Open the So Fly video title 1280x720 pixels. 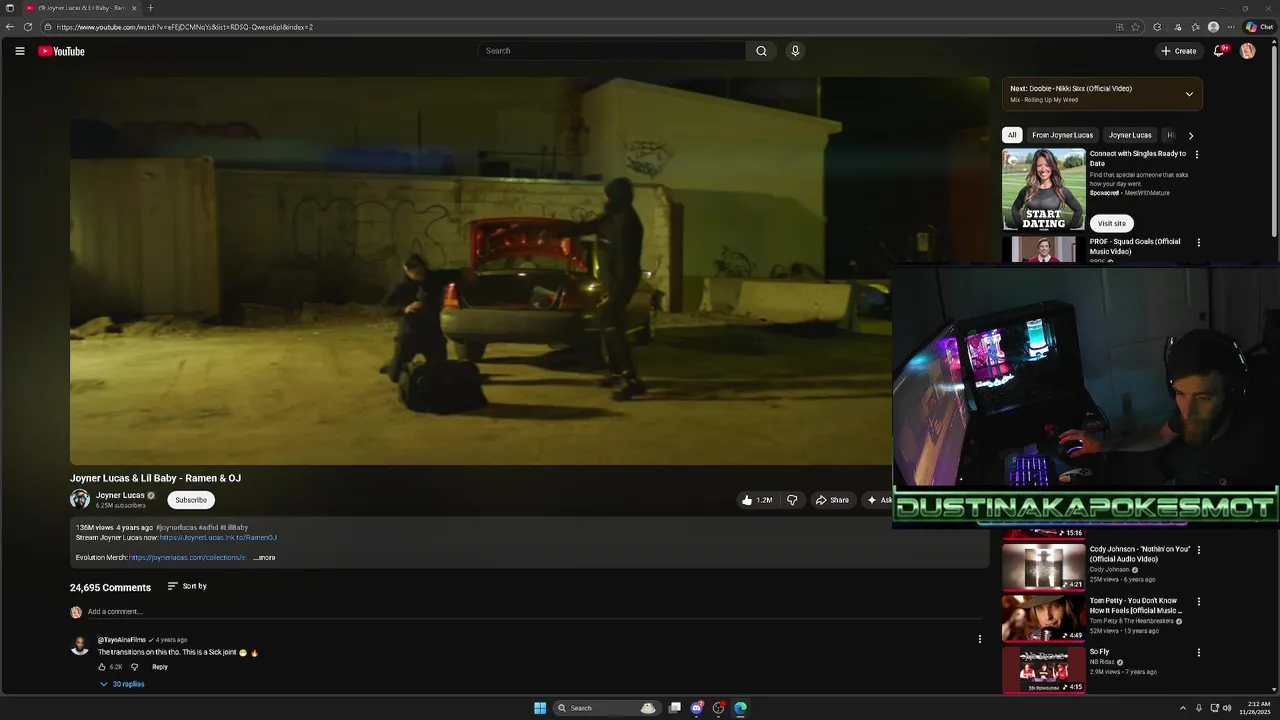(x=1100, y=652)
